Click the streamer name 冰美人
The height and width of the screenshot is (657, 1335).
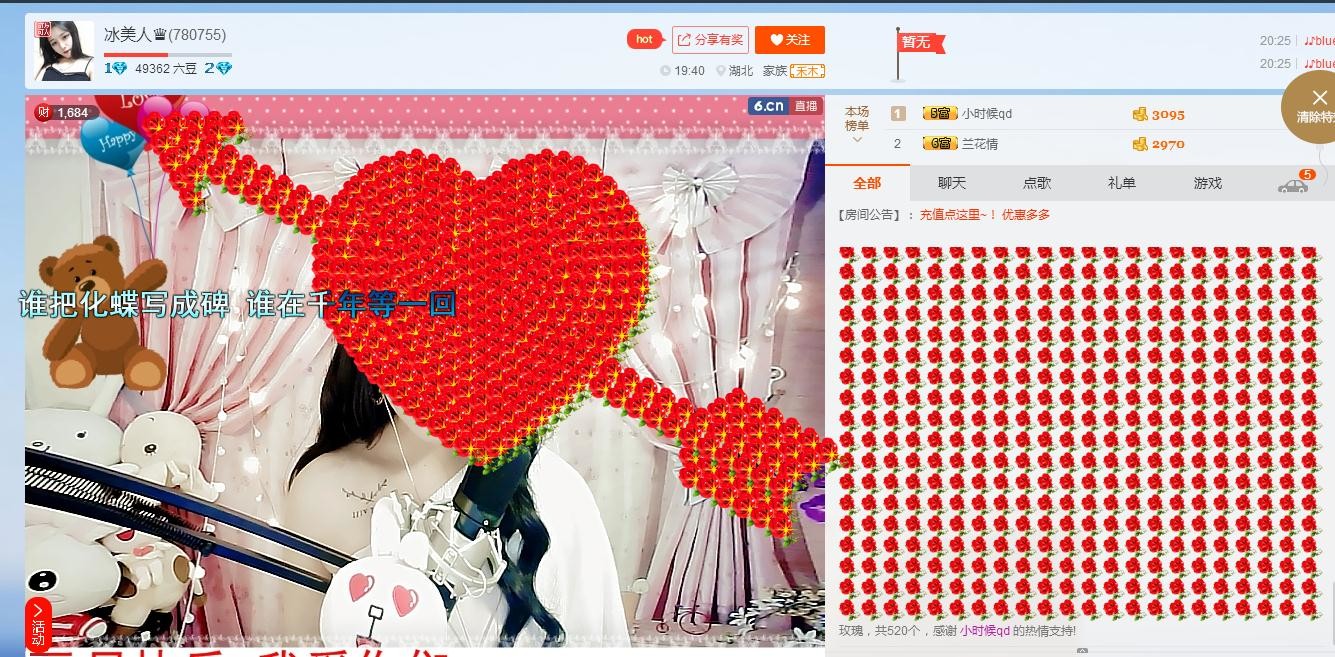[127, 35]
